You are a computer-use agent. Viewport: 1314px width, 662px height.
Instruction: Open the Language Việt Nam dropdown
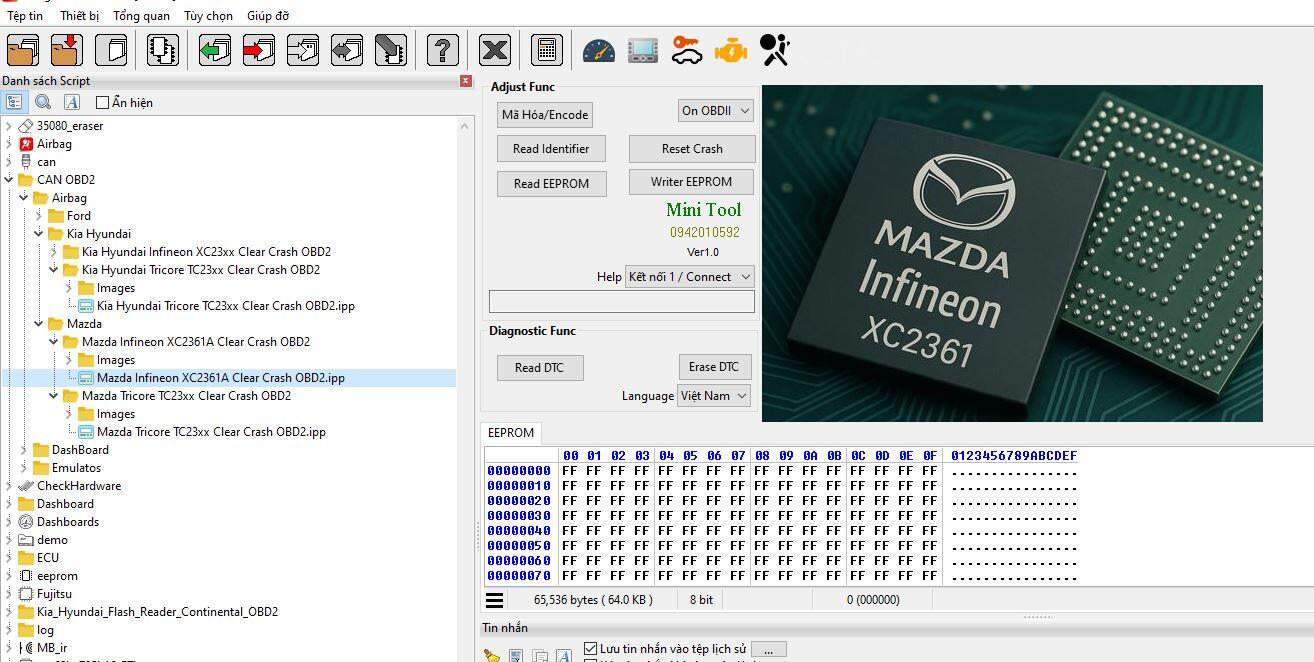click(x=714, y=396)
